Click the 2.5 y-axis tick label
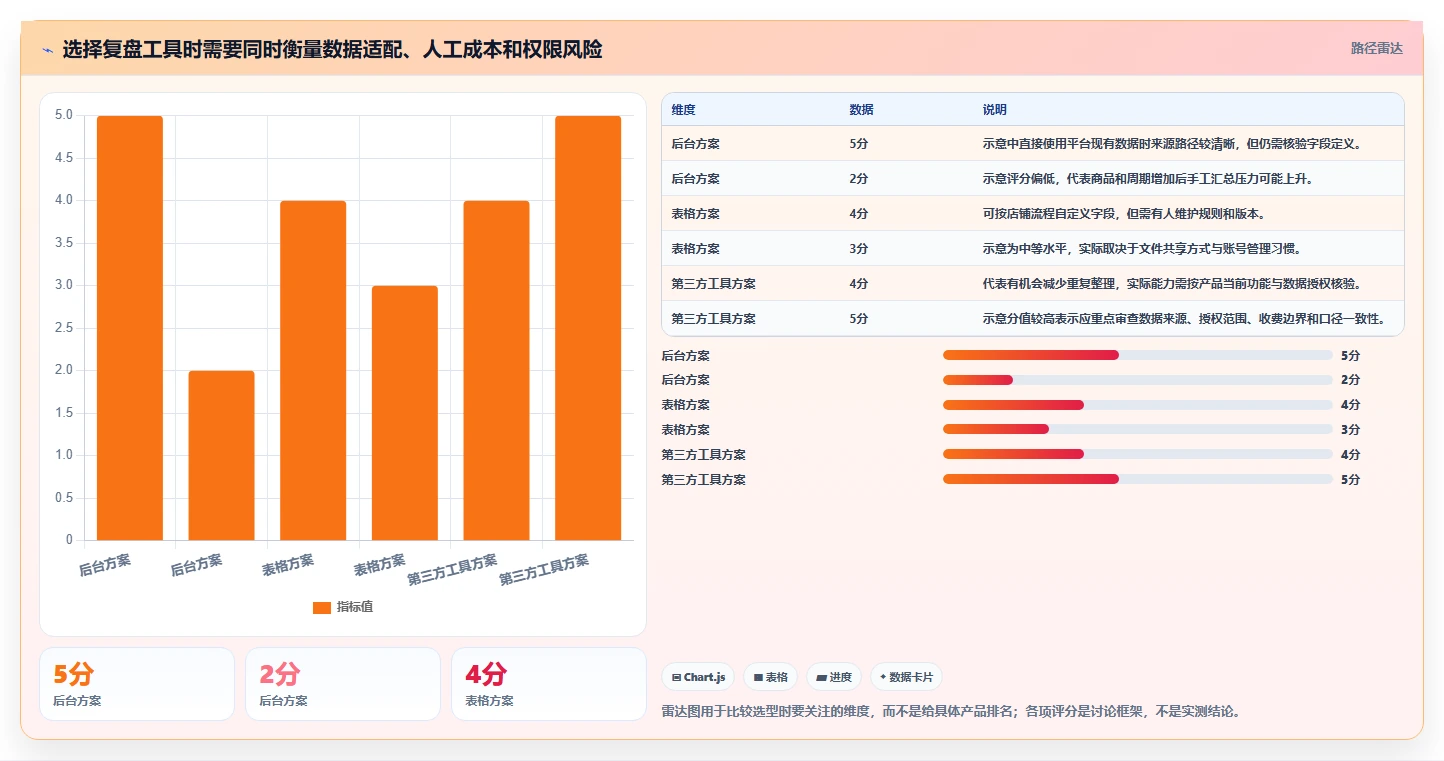Image resolution: width=1444 pixels, height=761 pixels. 63,328
